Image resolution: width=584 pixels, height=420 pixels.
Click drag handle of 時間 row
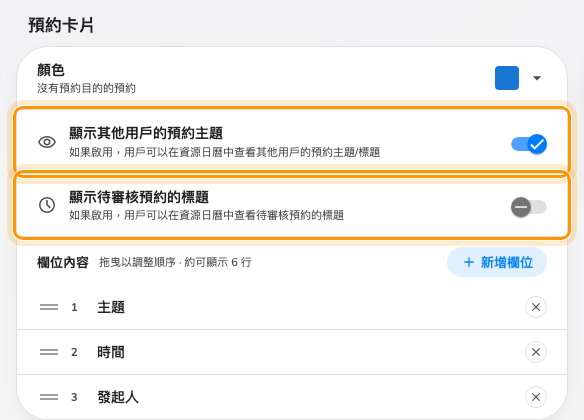[x=49, y=352]
